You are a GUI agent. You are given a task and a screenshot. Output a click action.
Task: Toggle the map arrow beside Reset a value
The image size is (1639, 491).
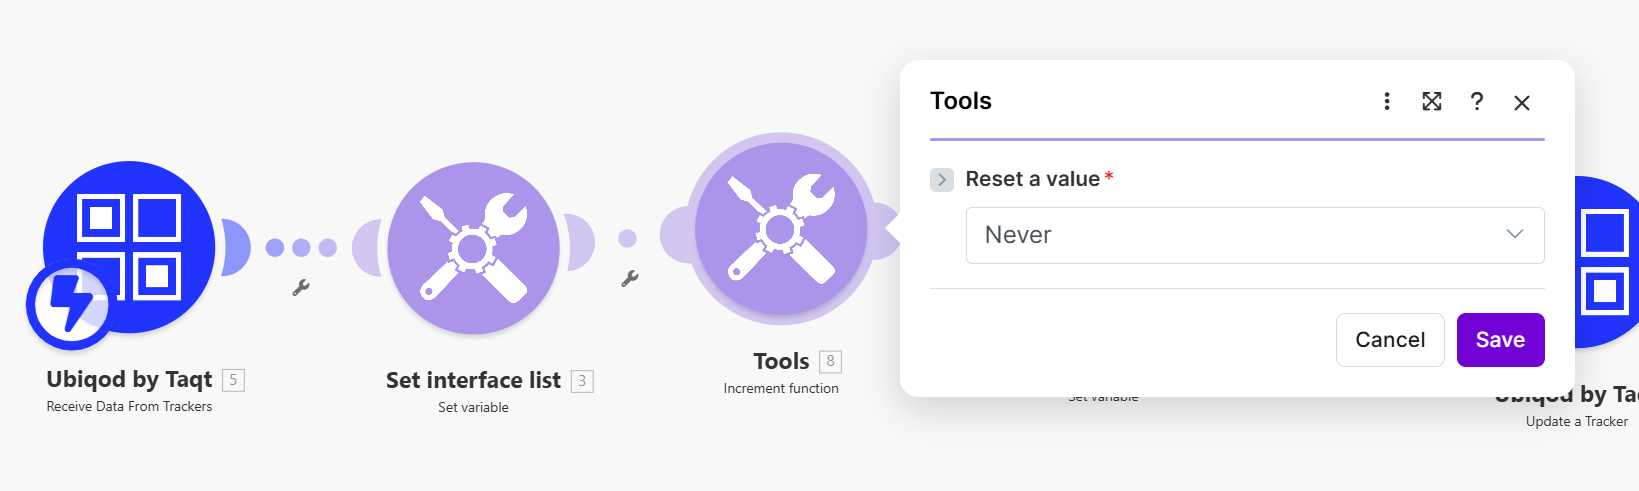coord(941,179)
